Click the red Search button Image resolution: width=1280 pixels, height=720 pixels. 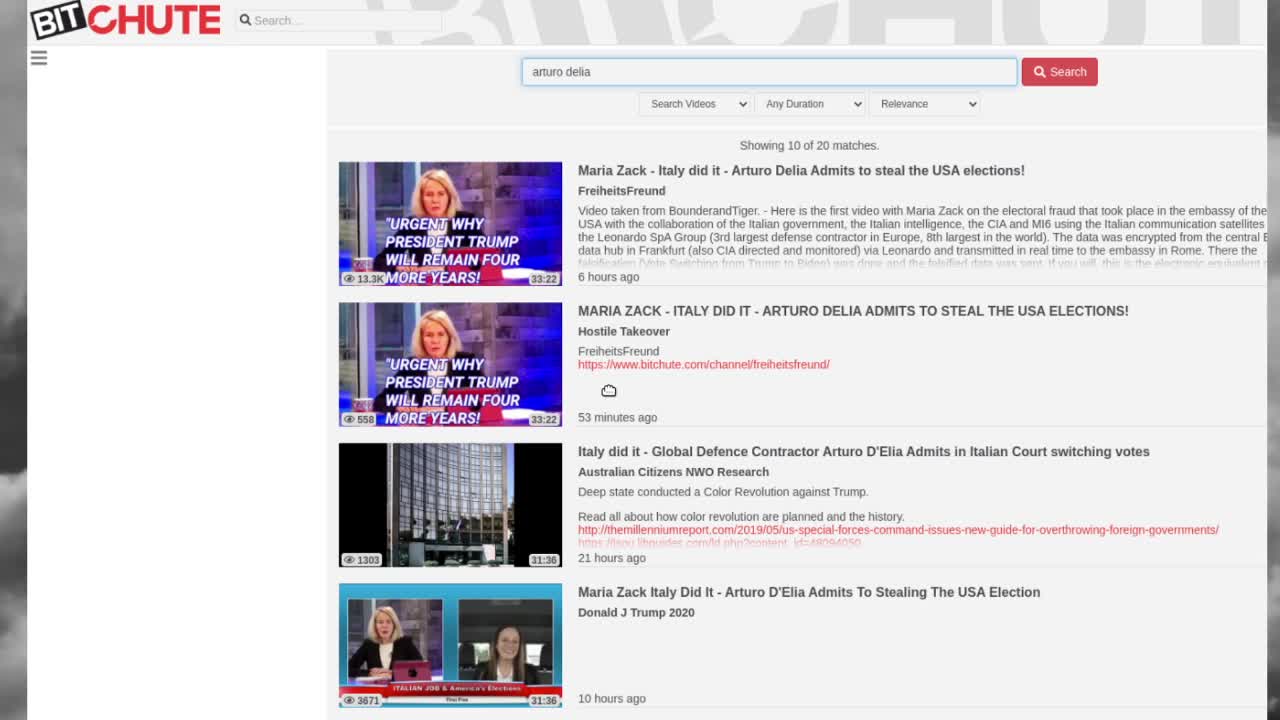1059,72
